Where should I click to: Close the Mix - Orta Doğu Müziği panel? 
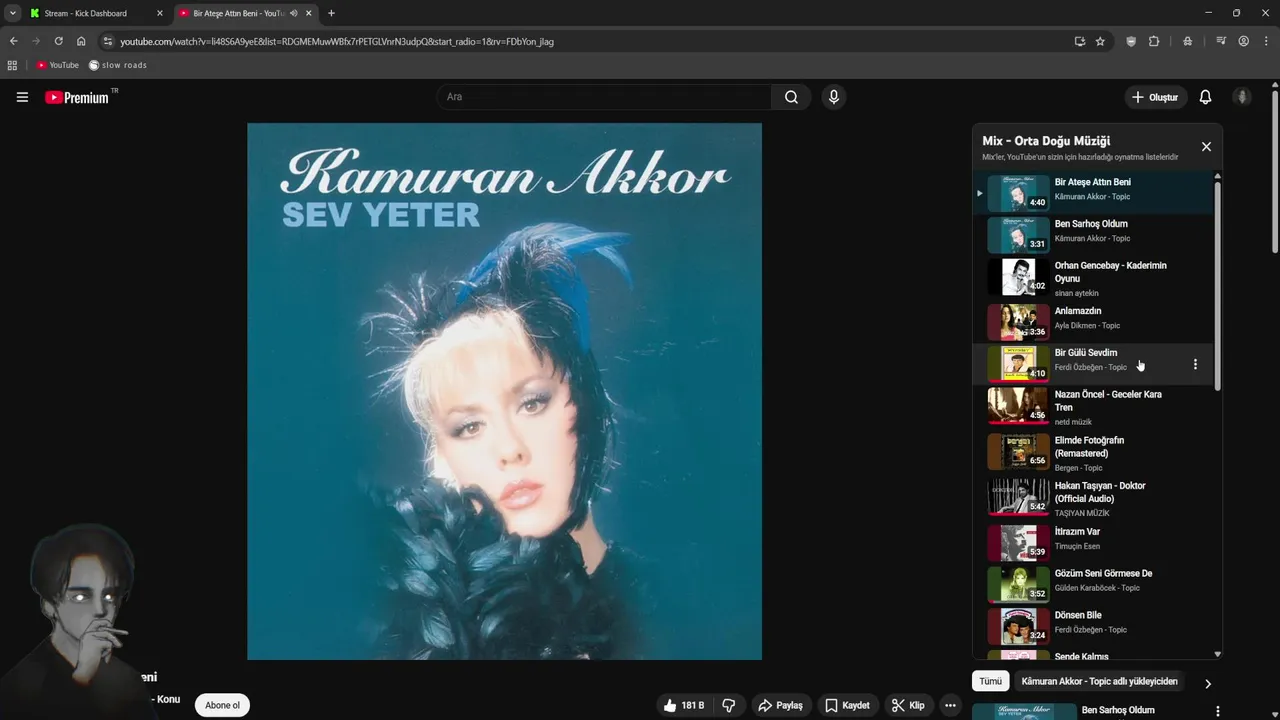[x=1206, y=146]
